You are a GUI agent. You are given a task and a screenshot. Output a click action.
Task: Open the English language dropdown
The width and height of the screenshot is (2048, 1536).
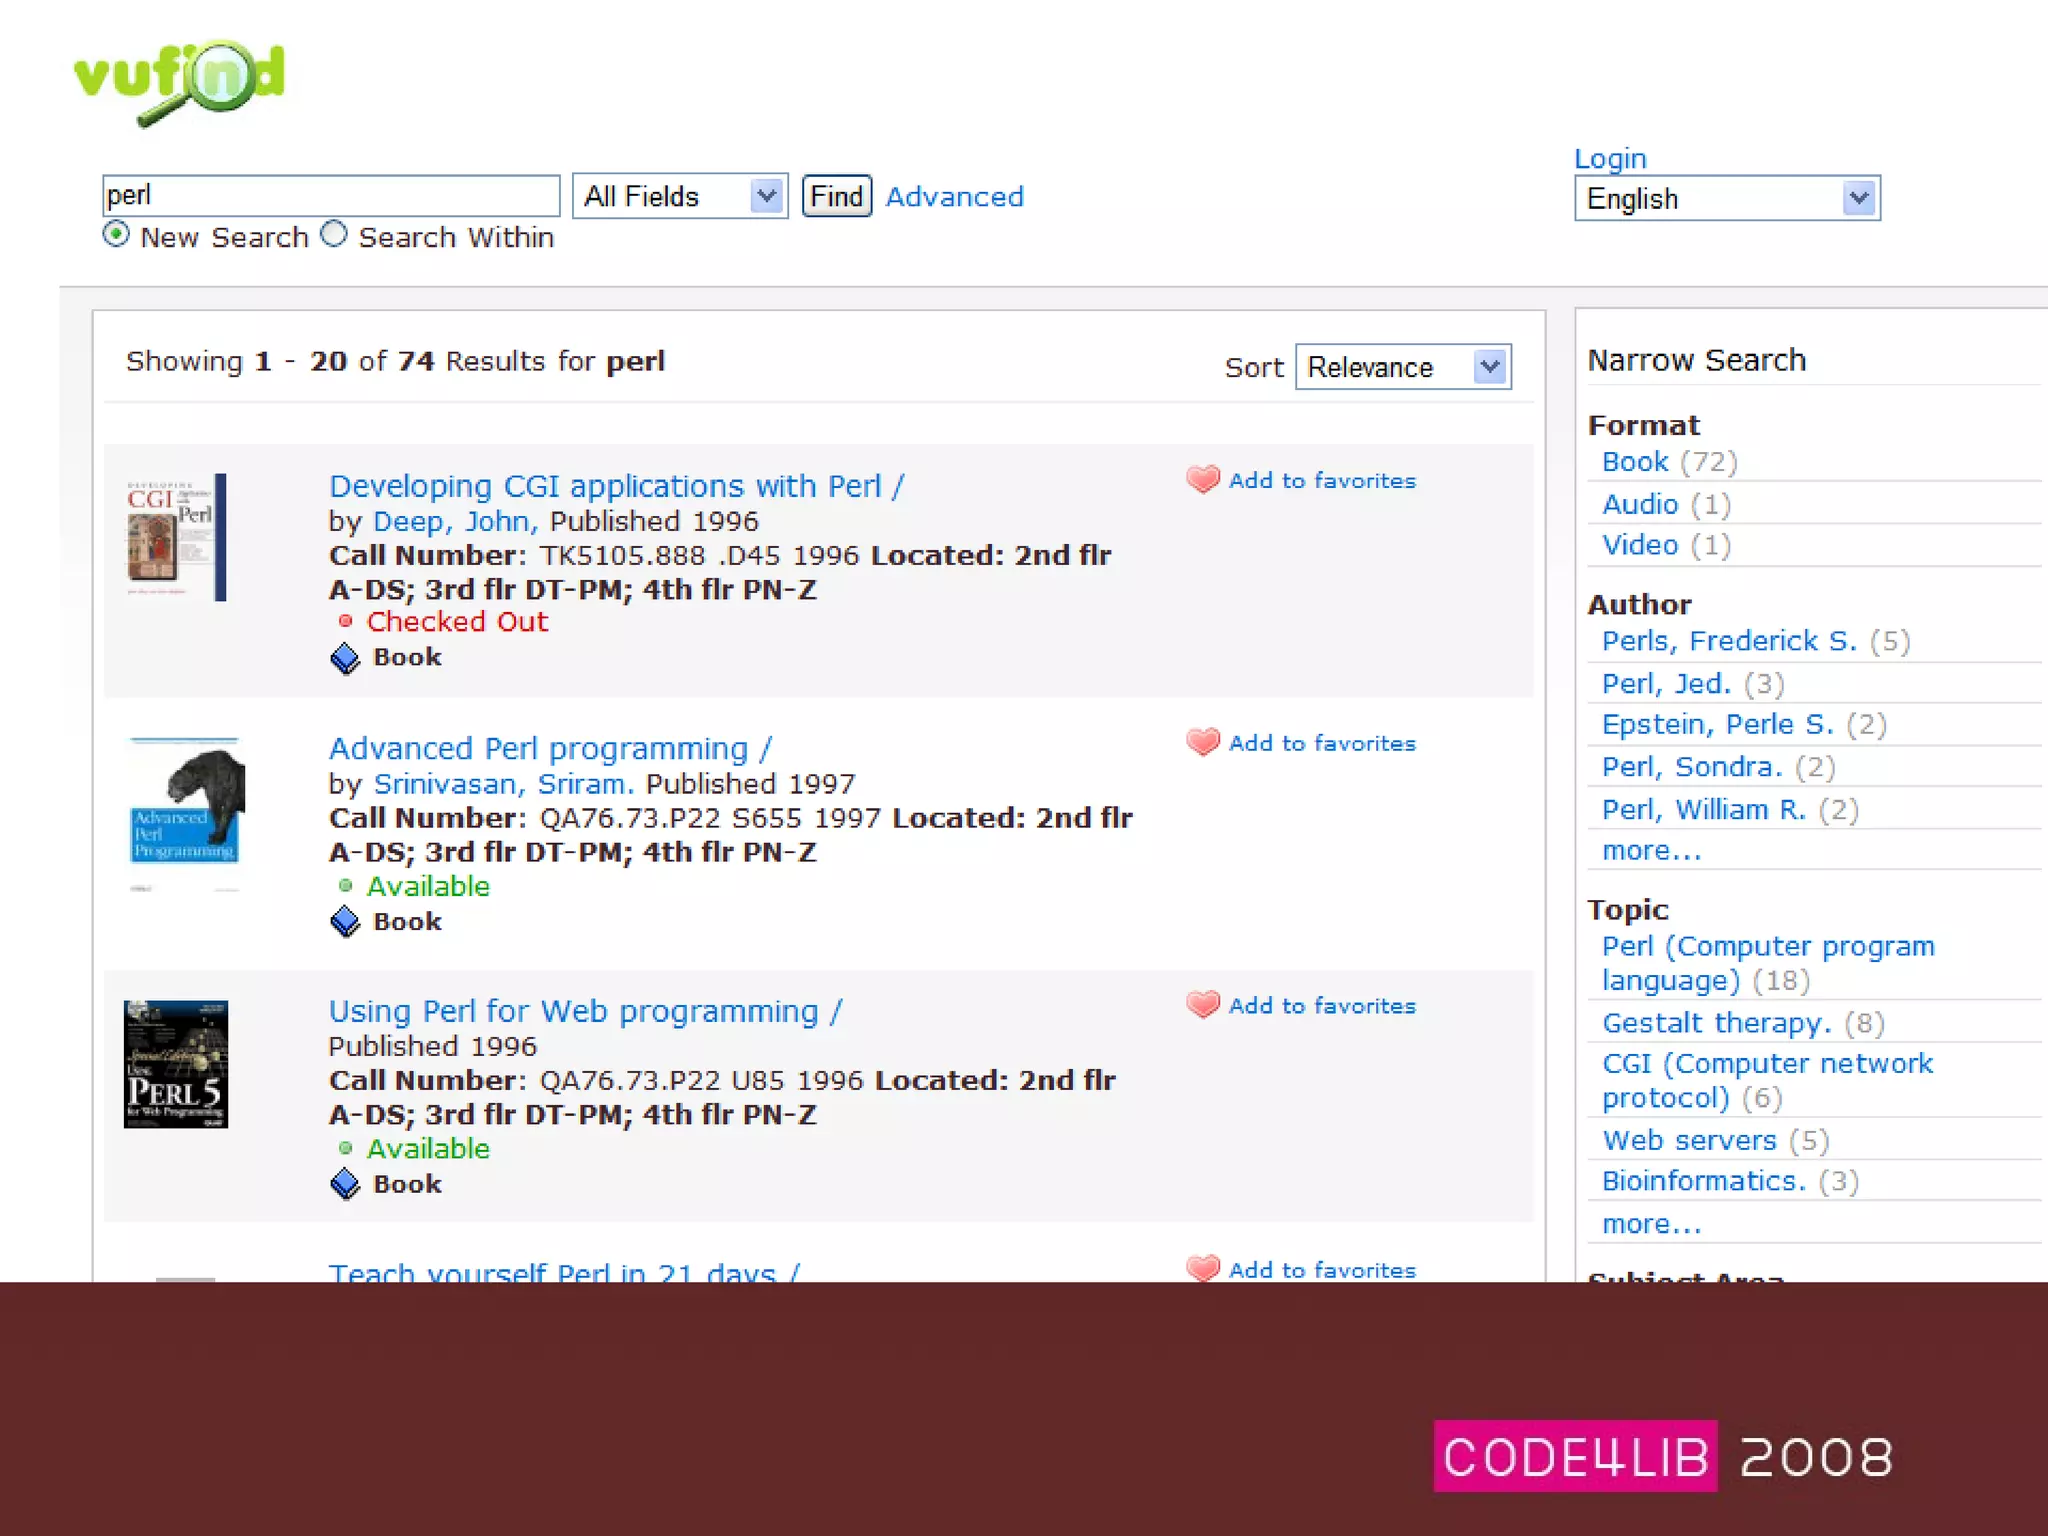[1727, 198]
